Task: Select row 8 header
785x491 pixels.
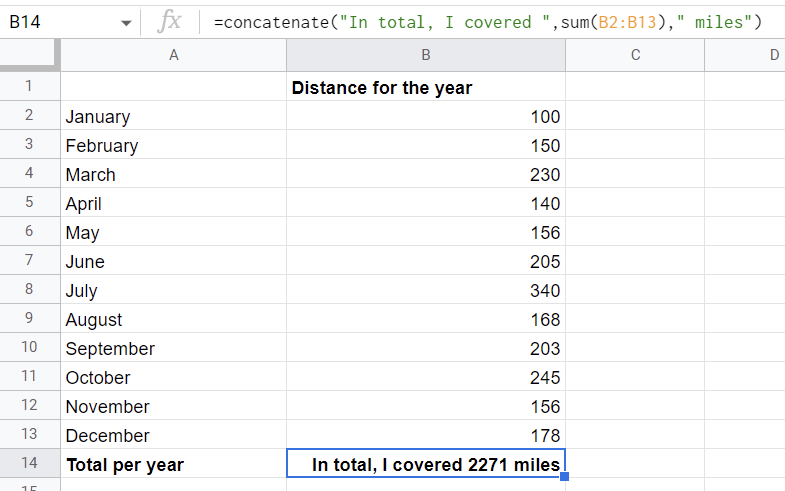Action: tap(30, 289)
